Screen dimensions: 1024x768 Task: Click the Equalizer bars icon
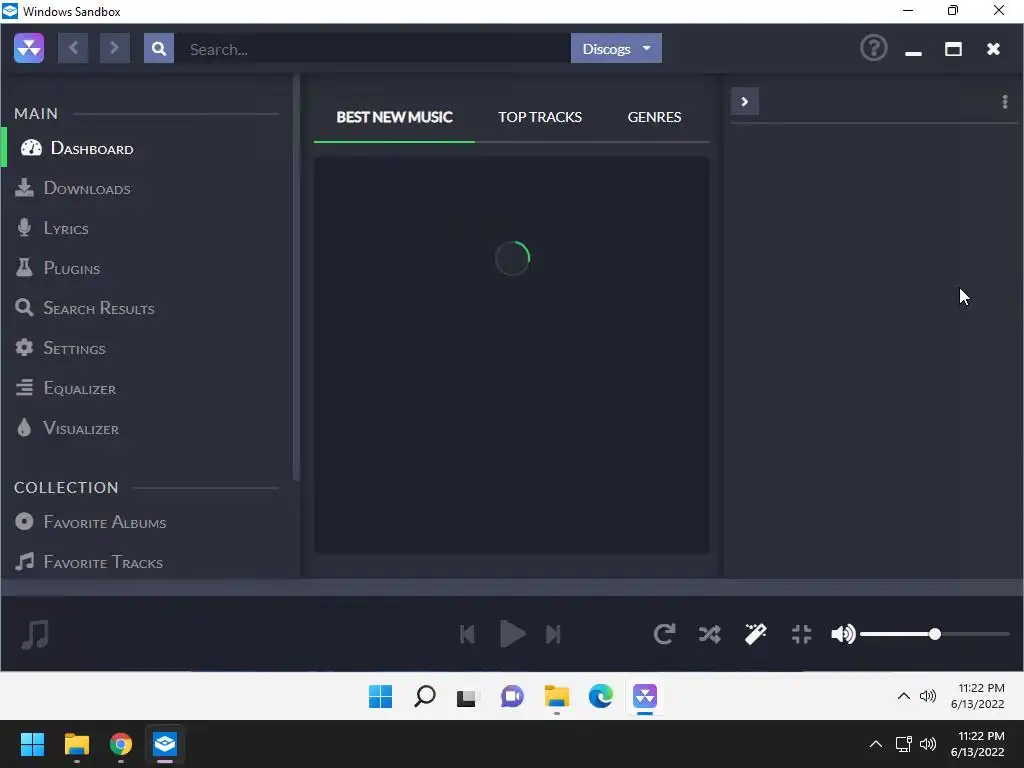pyautogui.click(x=24, y=387)
